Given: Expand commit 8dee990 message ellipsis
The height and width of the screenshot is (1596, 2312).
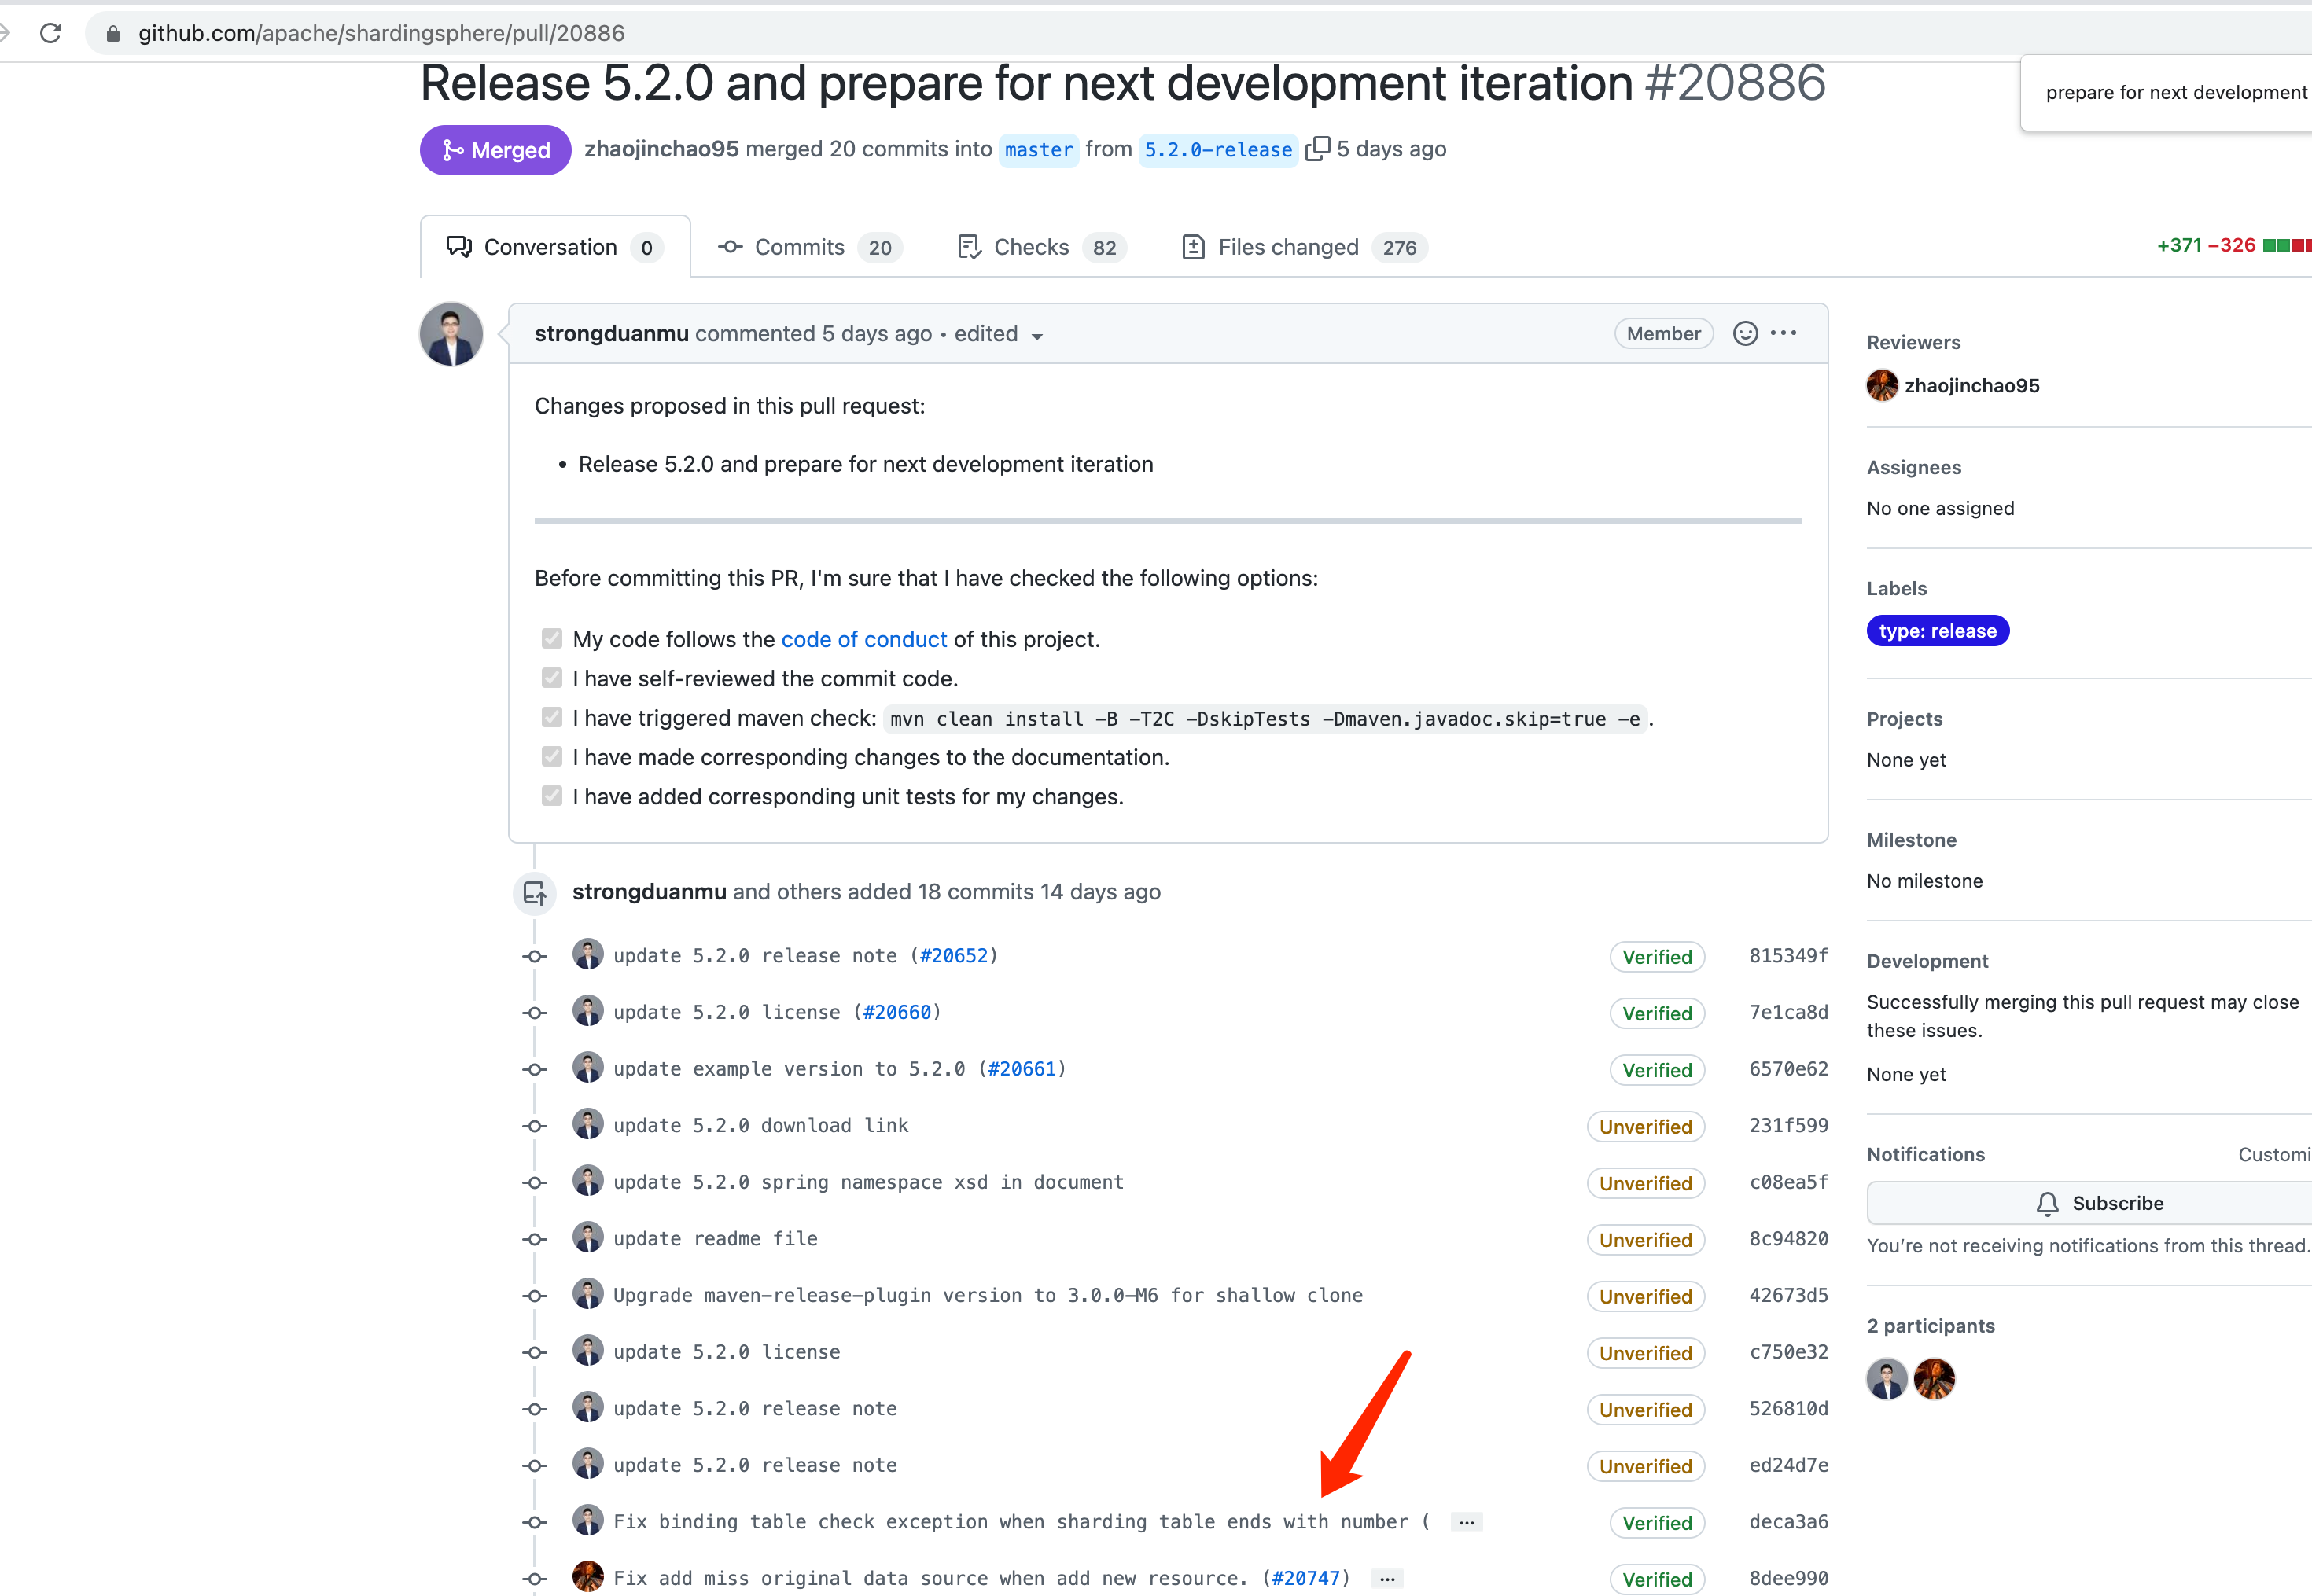Looking at the screenshot, I should point(1387,1579).
